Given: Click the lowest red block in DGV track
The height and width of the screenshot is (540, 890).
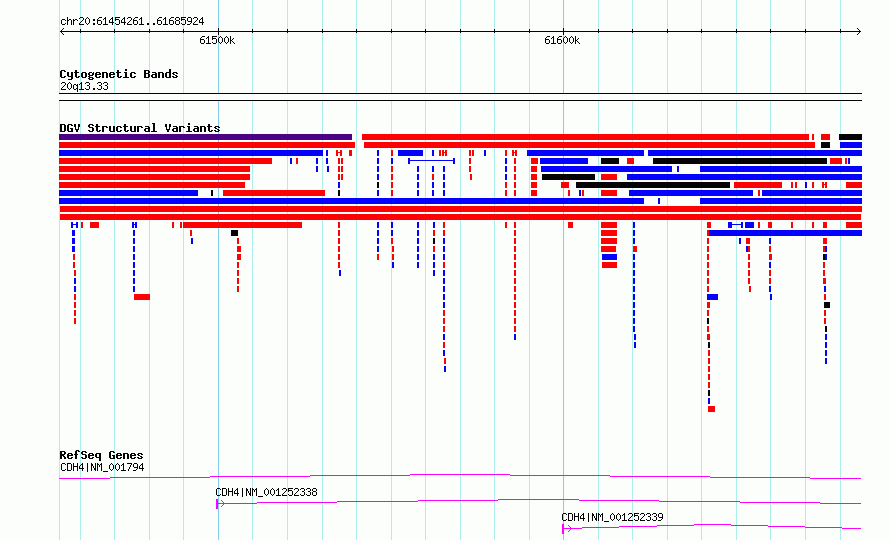Looking at the screenshot, I should (x=711, y=409).
